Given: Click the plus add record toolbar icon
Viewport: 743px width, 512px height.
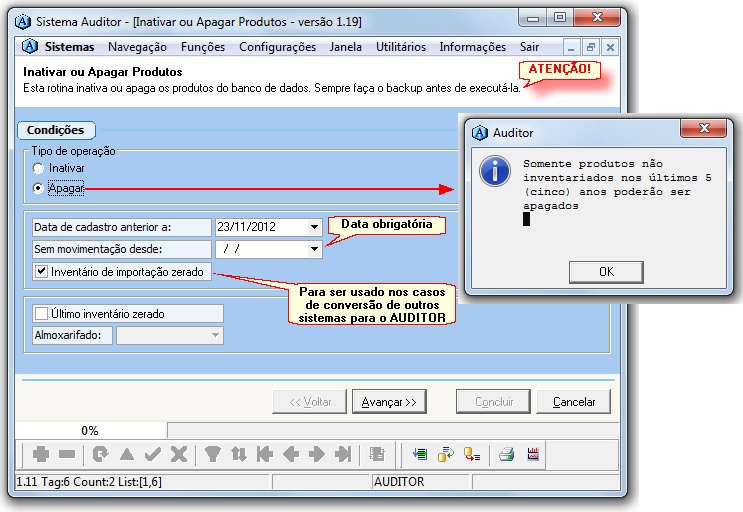Looking at the screenshot, I should (41, 454).
